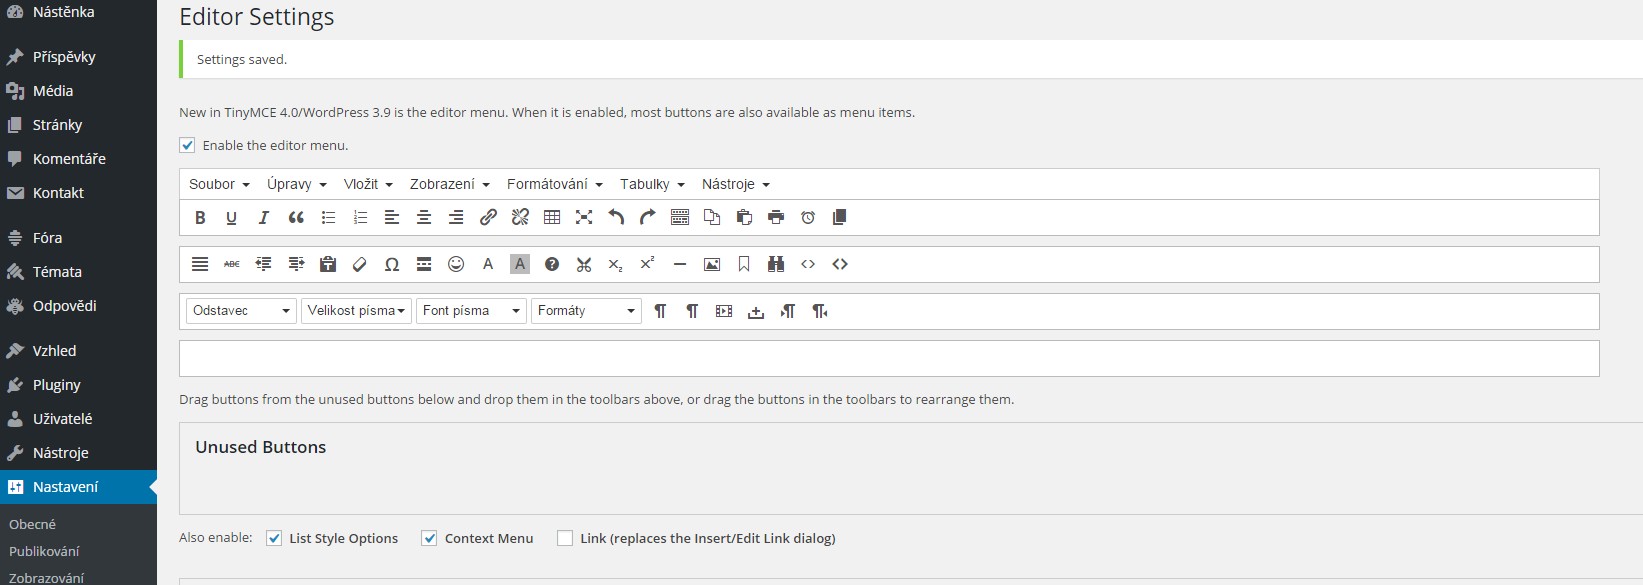Click the keyboard toolbar-toggle icon
Image resolution: width=1643 pixels, height=585 pixels.
tap(680, 217)
